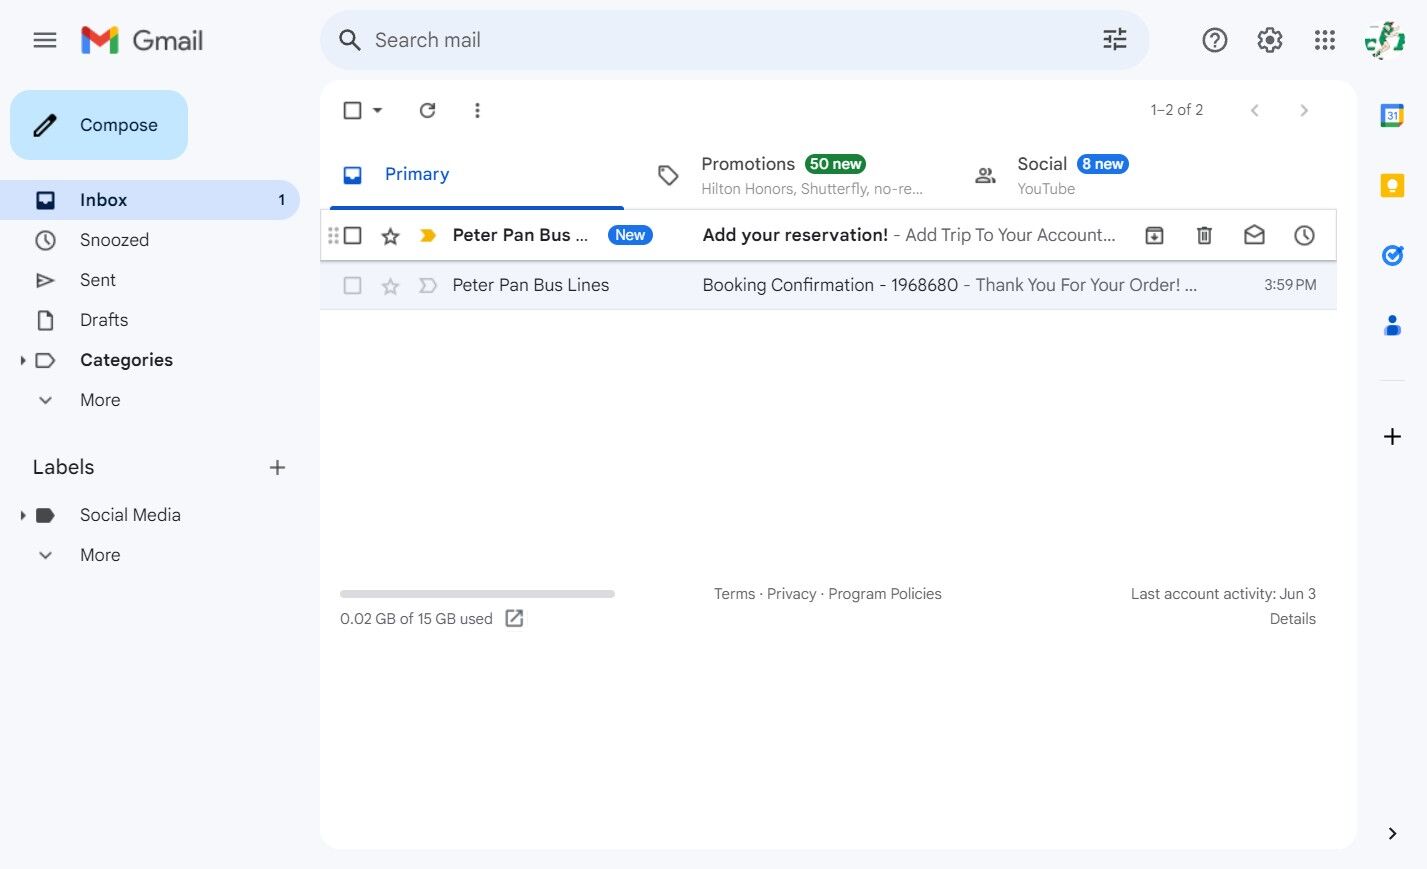Switch to the Primary tab
The image size is (1427, 869).
[x=477, y=175]
